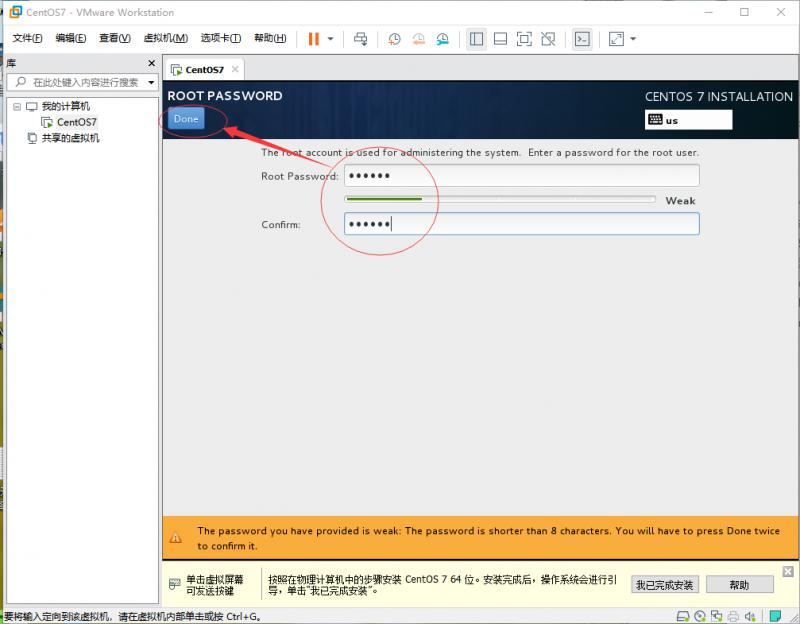Click the Root Password input field
Viewport: 800px width, 624px height.
[x=521, y=176]
